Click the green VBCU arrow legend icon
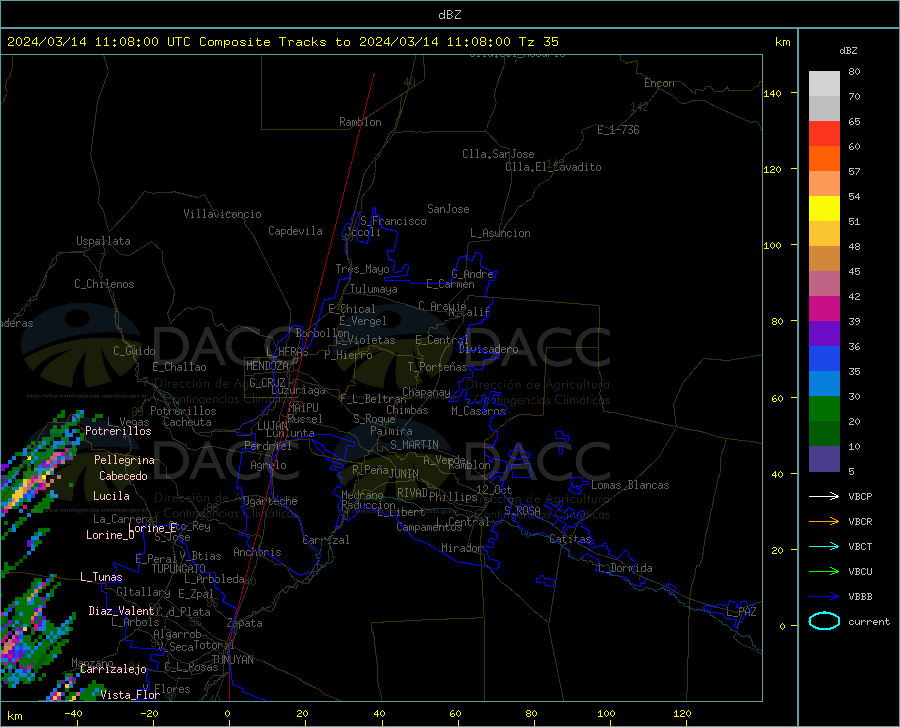 coord(824,571)
